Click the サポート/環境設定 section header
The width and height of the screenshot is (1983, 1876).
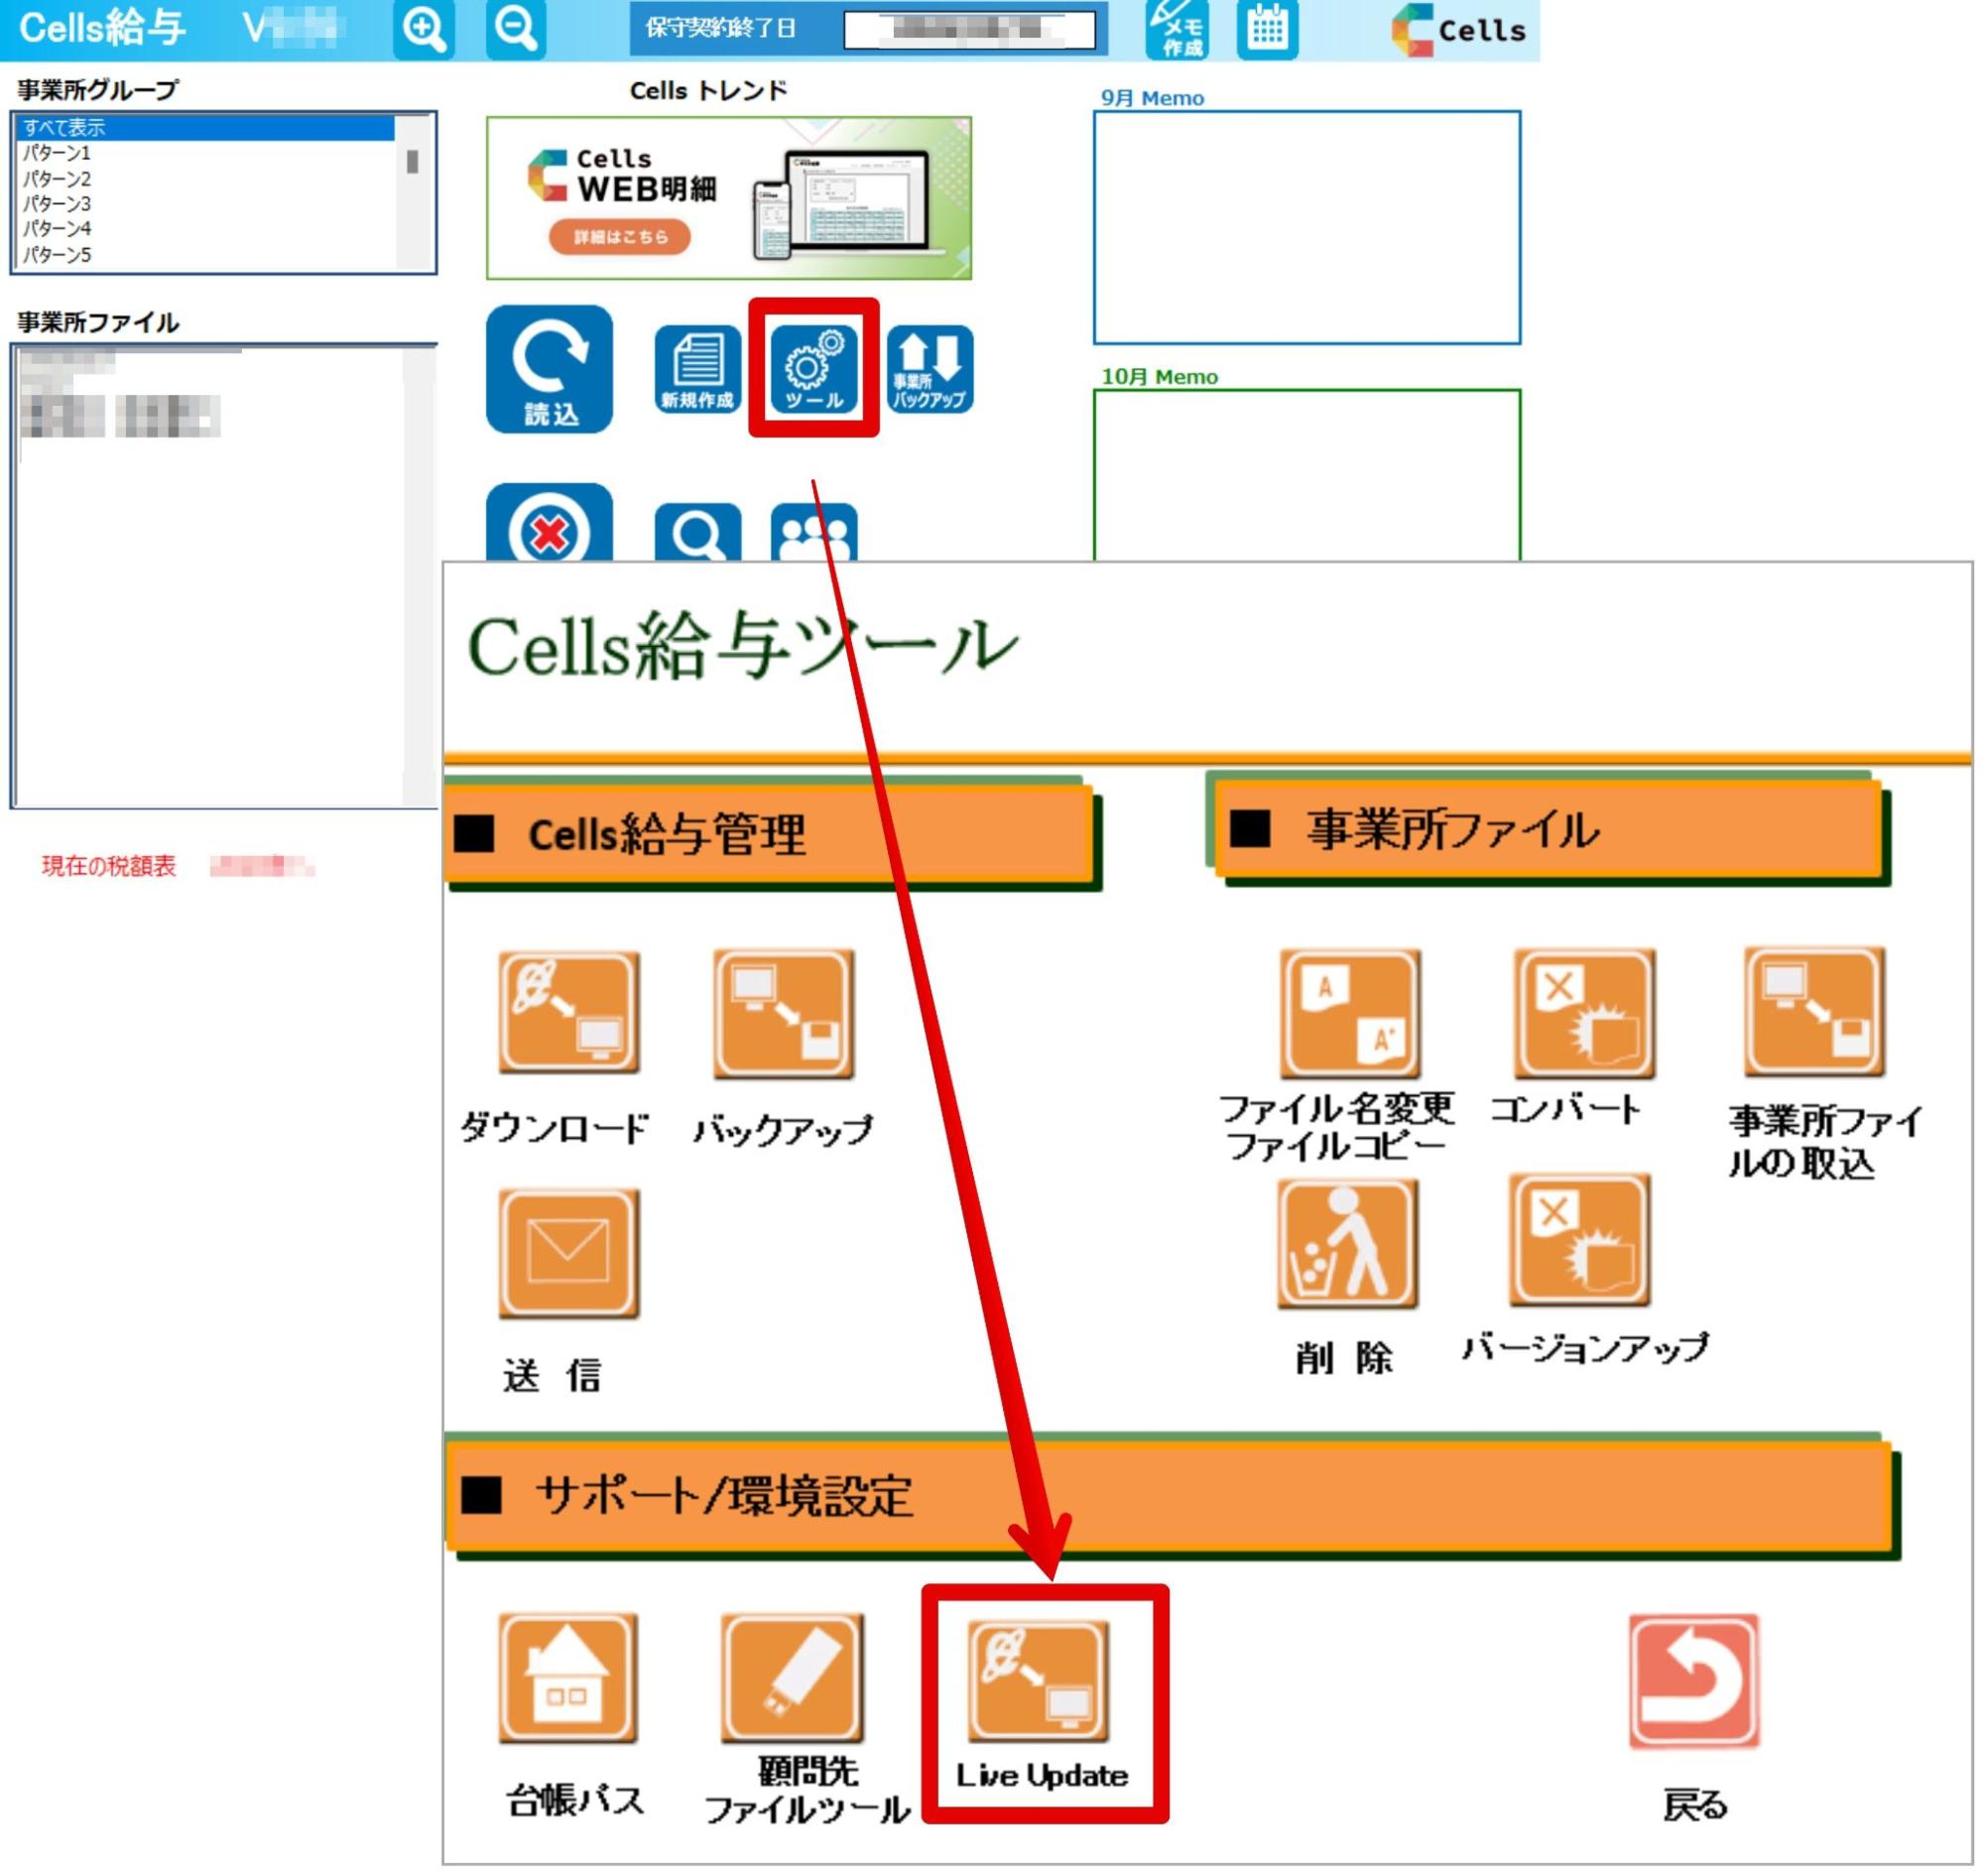1168,1496
